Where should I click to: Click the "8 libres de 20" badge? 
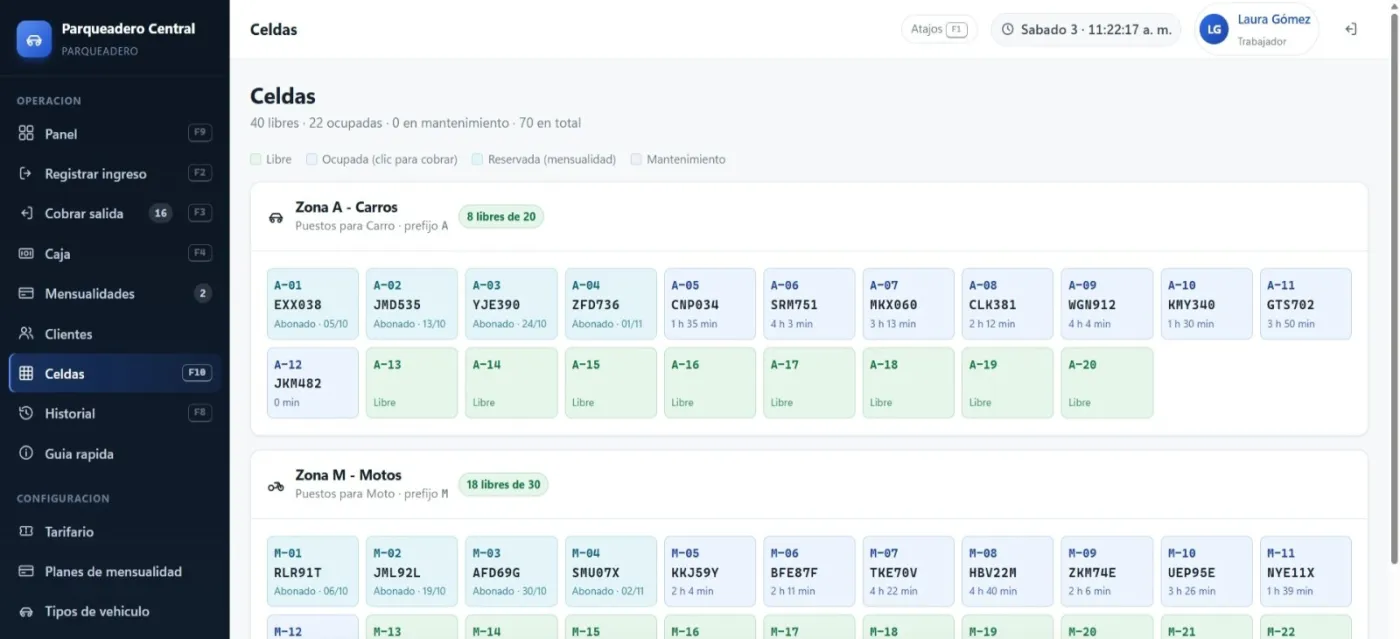pyautogui.click(x=501, y=217)
